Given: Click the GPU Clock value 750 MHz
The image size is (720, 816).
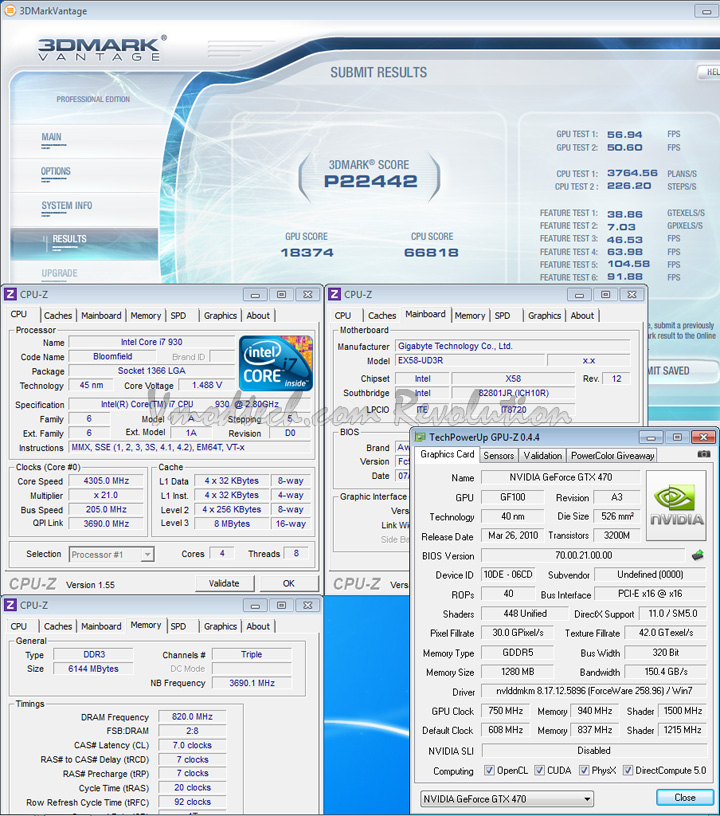Looking at the screenshot, I should [506, 711].
